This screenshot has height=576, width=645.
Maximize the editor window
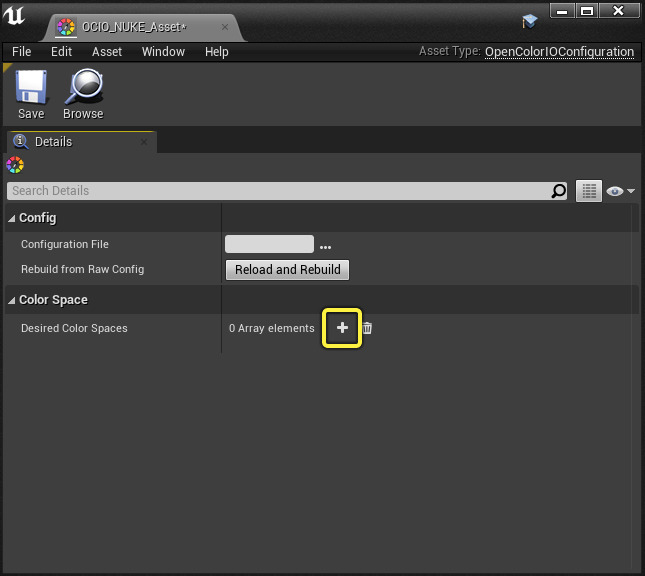tap(587, 11)
